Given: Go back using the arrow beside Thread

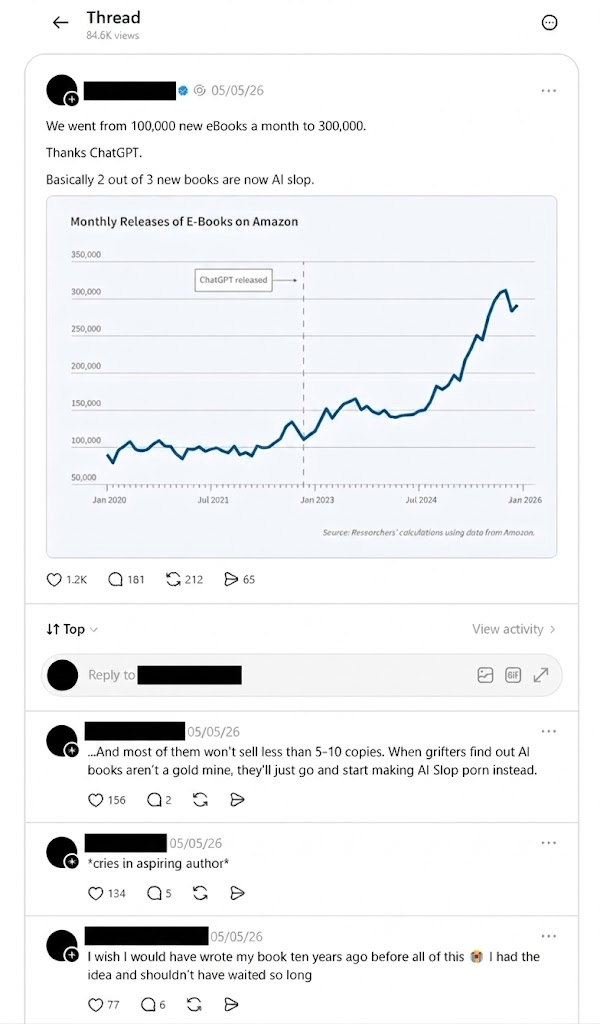Looking at the screenshot, I should (60, 23).
